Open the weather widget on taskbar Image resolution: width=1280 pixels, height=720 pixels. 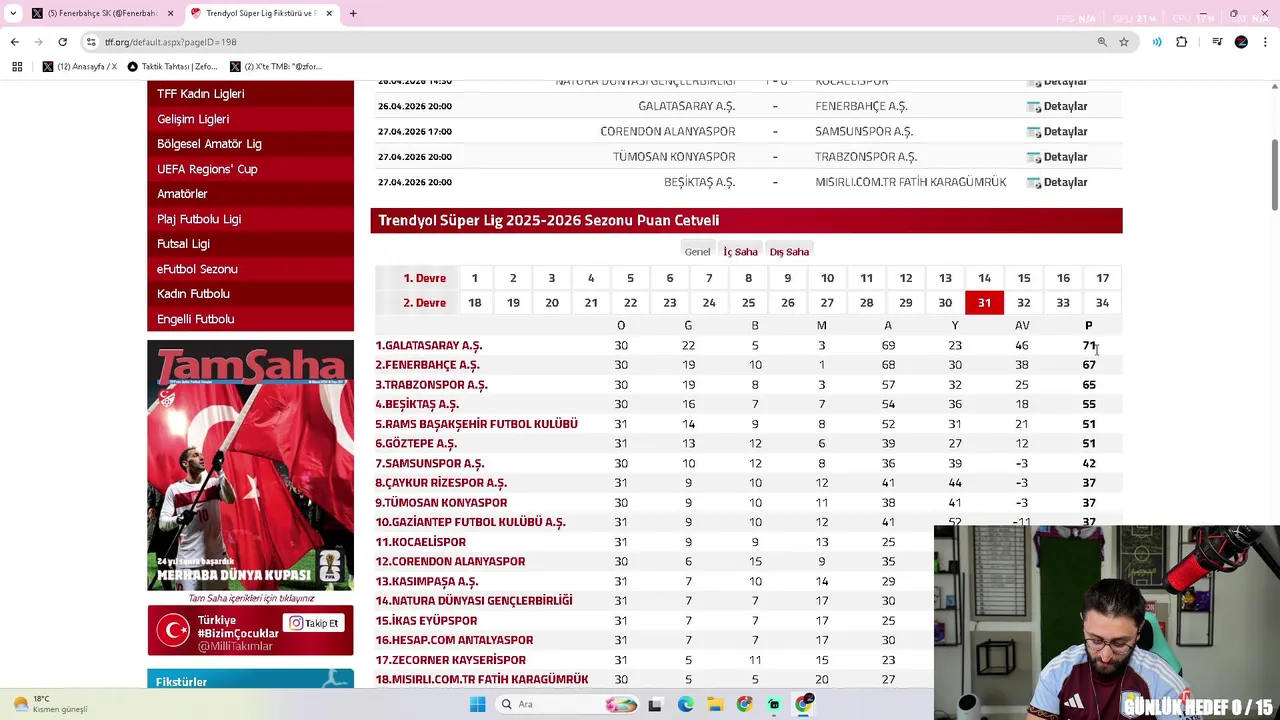(50, 704)
